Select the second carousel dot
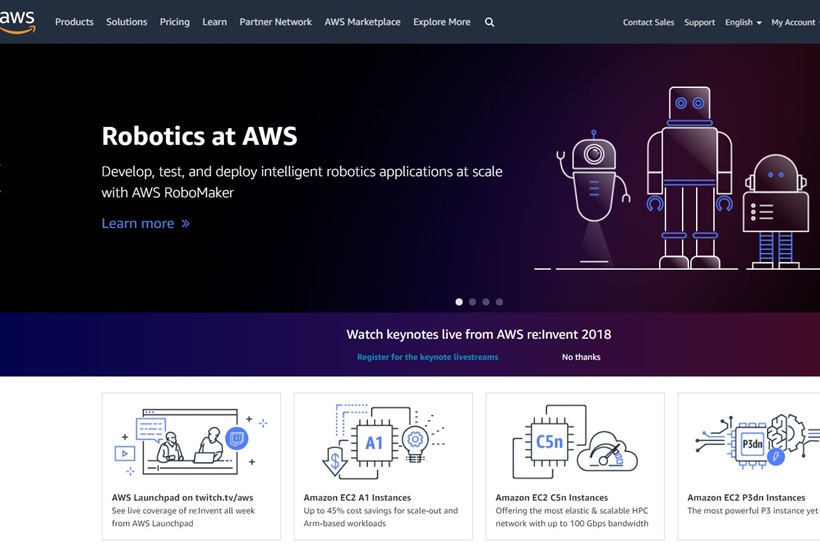 coord(473,302)
